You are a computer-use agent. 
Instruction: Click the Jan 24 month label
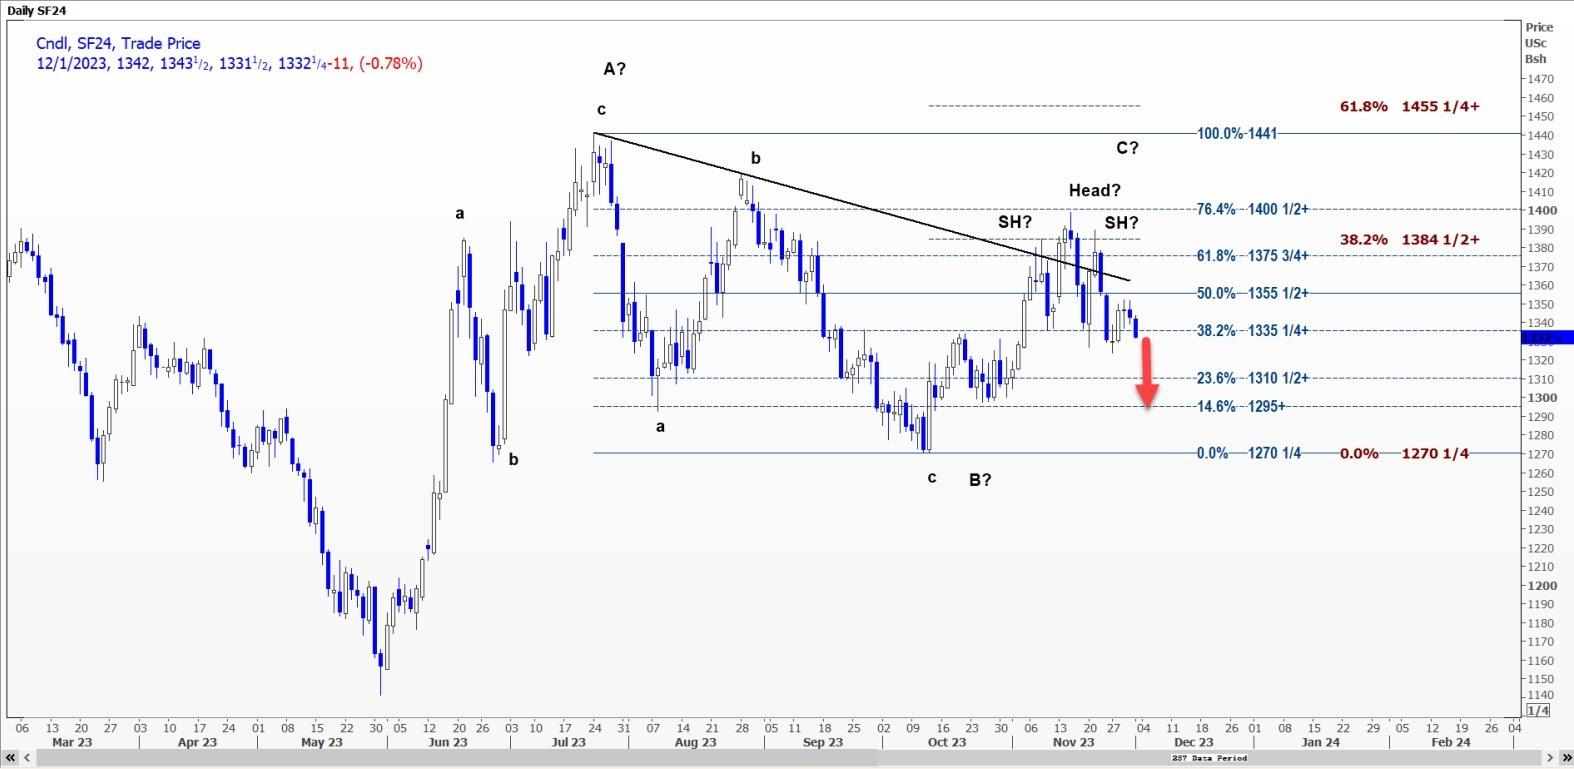[1321, 742]
